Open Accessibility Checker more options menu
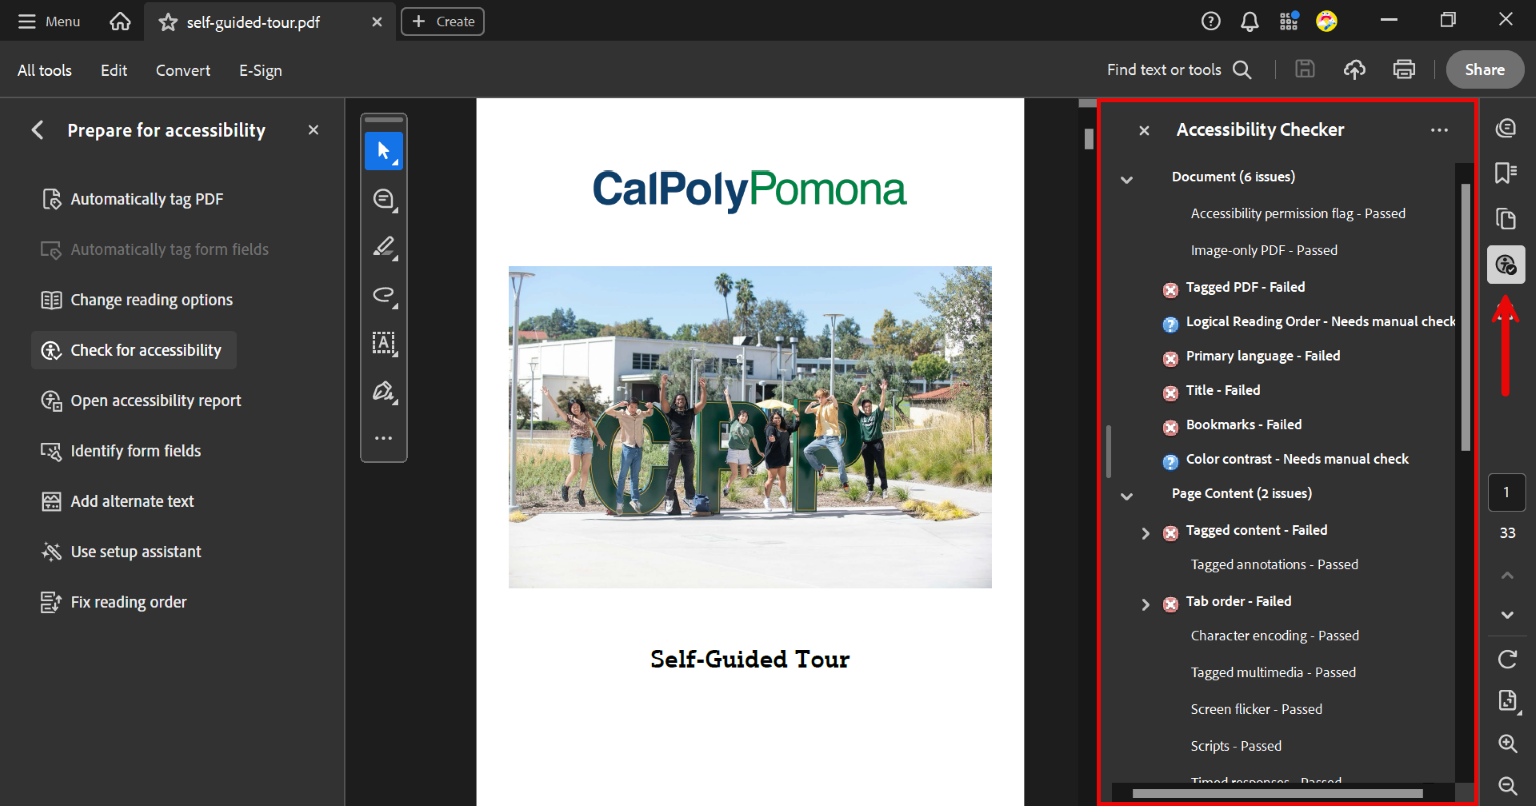 pos(1439,130)
